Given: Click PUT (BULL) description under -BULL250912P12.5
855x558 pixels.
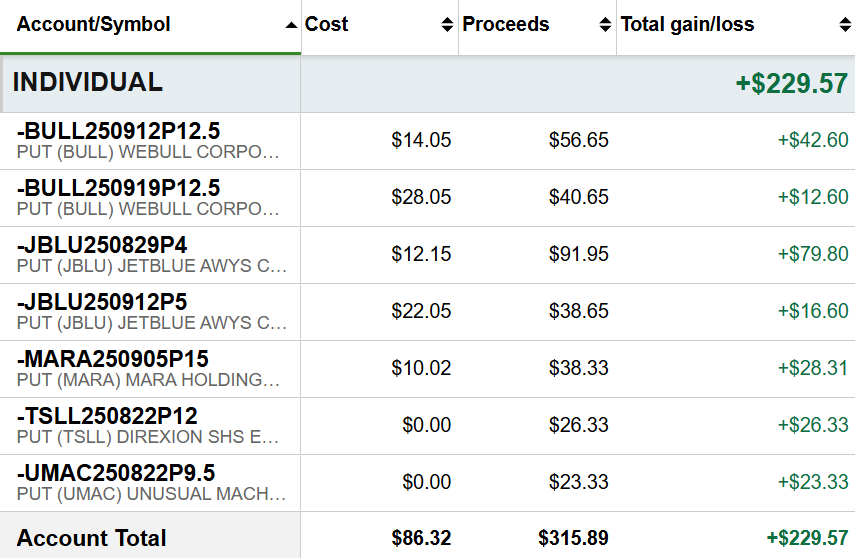Looking at the screenshot, I should 148,152.
